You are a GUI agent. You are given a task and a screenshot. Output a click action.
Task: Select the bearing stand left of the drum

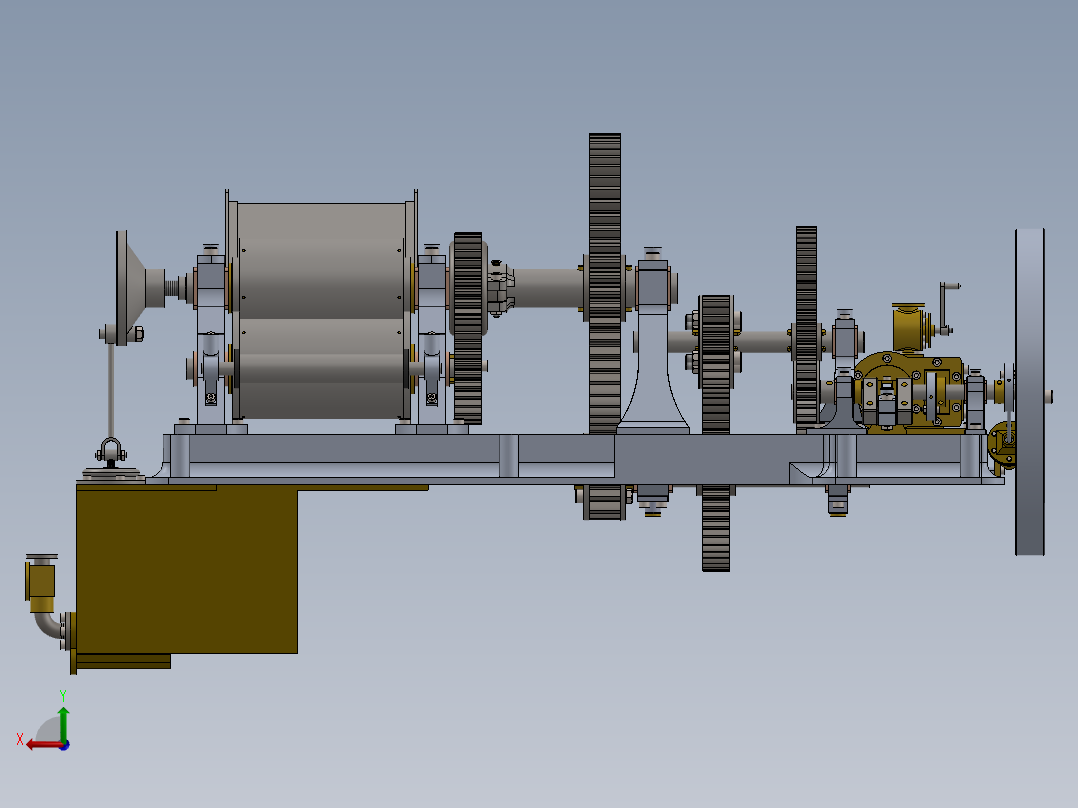(x=210, y=338)
